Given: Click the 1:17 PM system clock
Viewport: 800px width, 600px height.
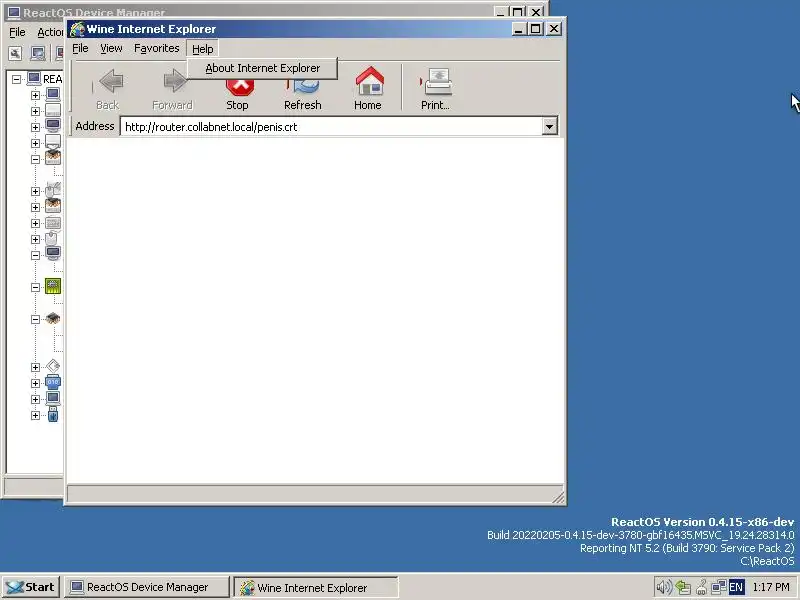Looking at the screenshot, I should pyautogui.click(x=770, y=587).
